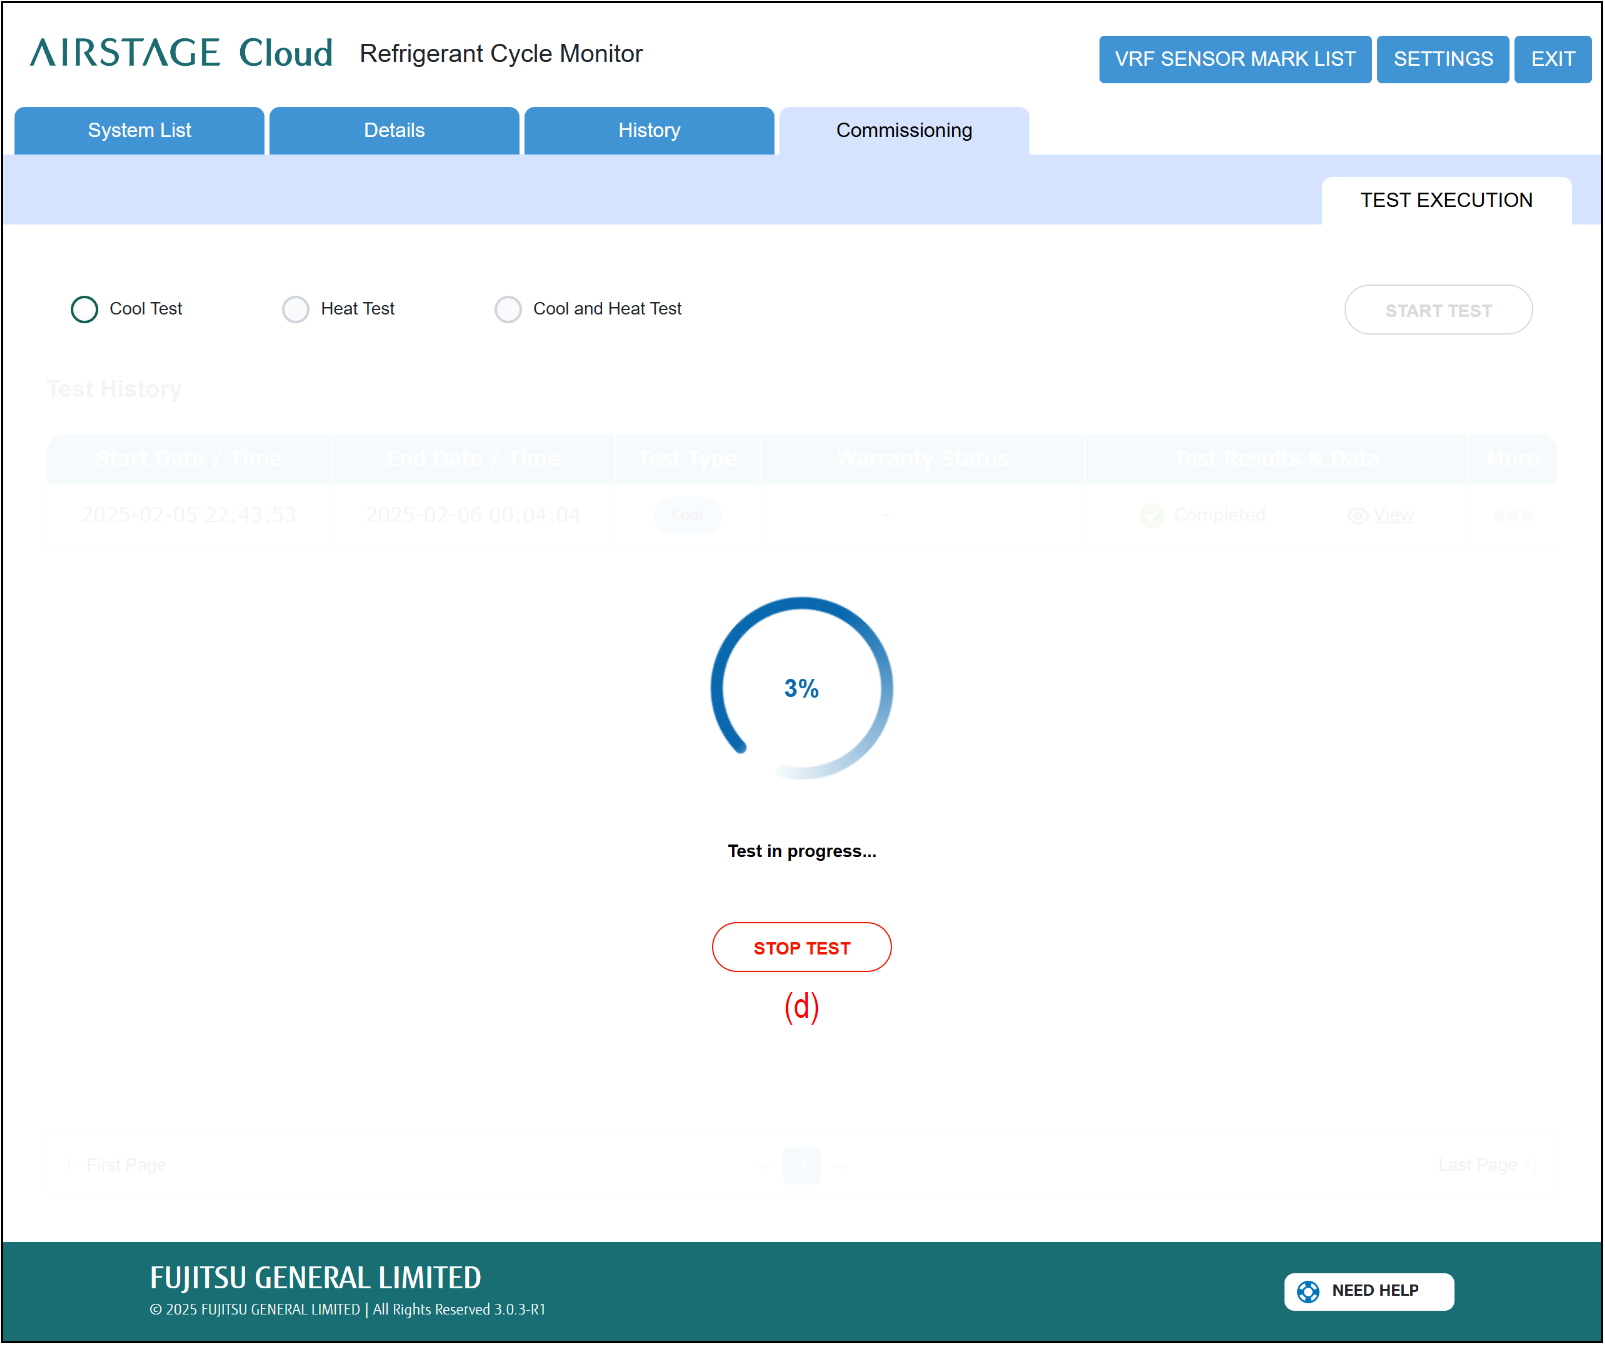Click the eye icon next to View
1605x1345 pixels.
(x=1357, y=516)
